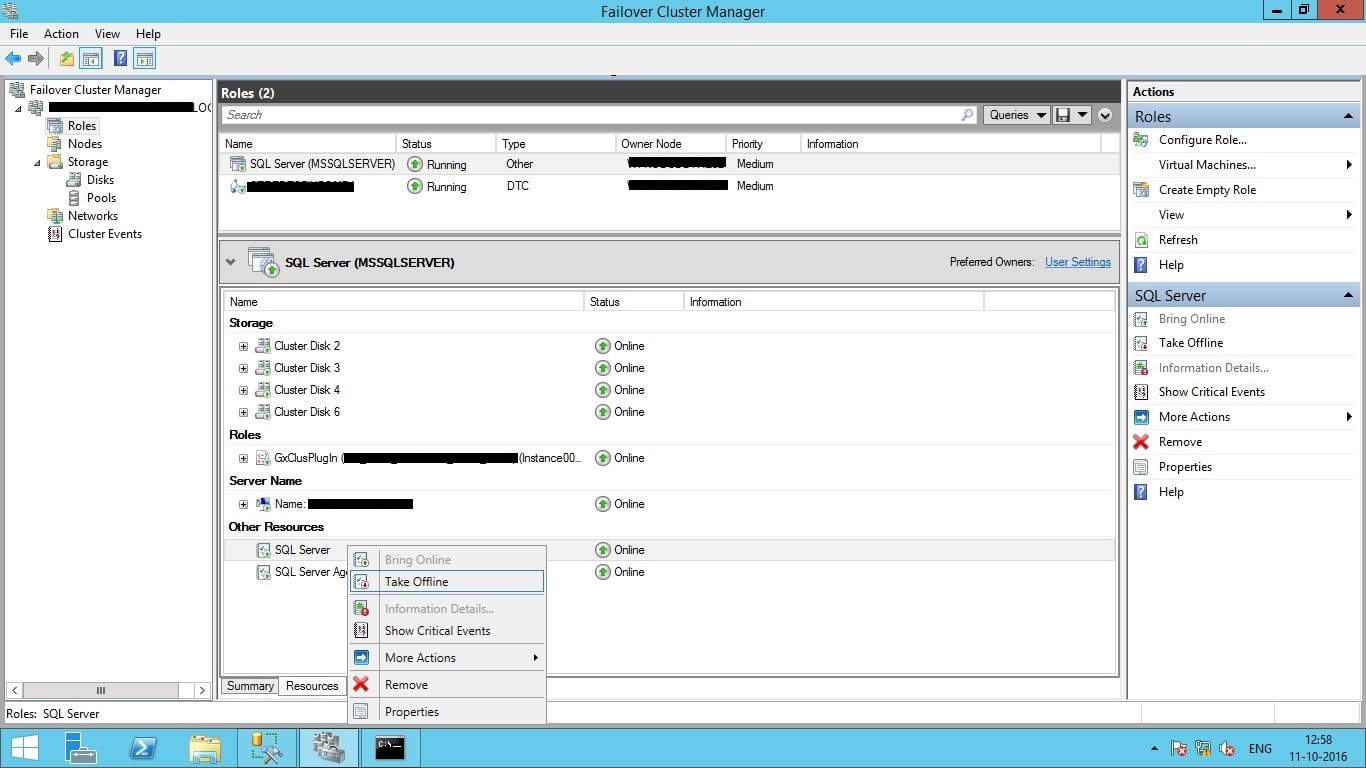Switch to the Resources tab
The width and height of the screenshot is (1366, 768).
coord(312,686)
